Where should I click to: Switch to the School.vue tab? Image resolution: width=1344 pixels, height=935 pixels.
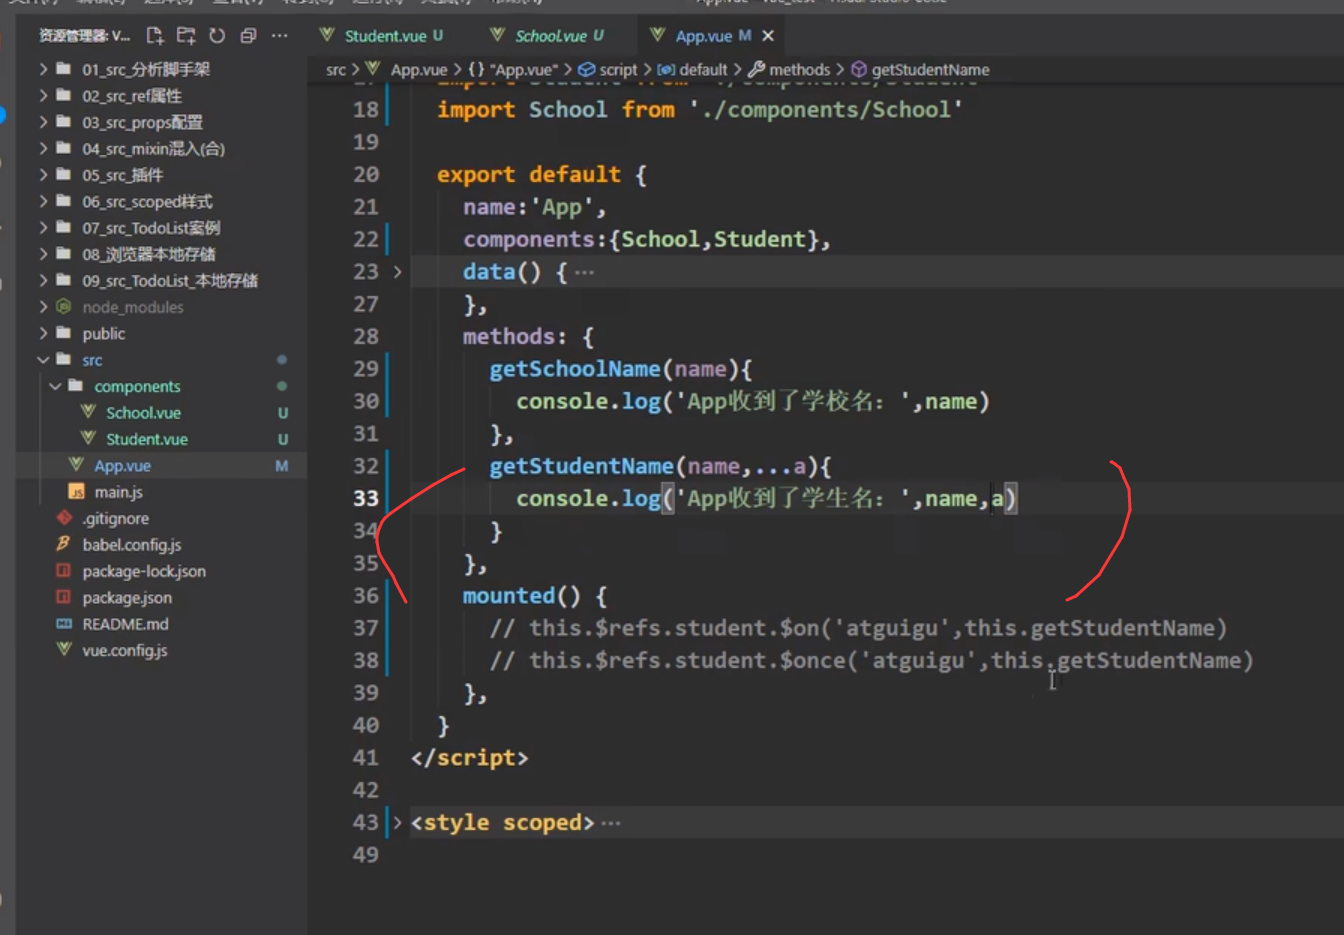tap(550, 36)
